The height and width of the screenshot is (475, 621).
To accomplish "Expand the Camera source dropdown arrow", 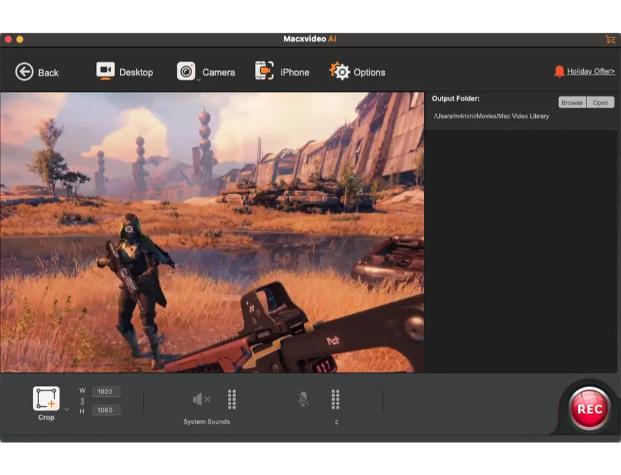I will point(199,80).
